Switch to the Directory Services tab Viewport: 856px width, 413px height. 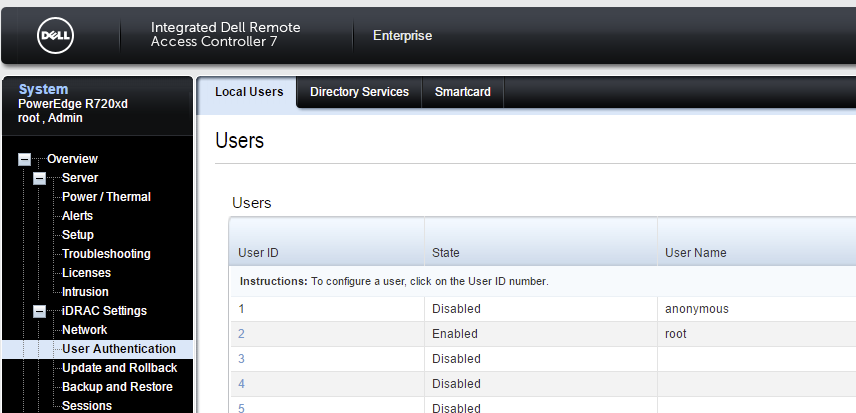pyautogui.click(x=359, y=92)
